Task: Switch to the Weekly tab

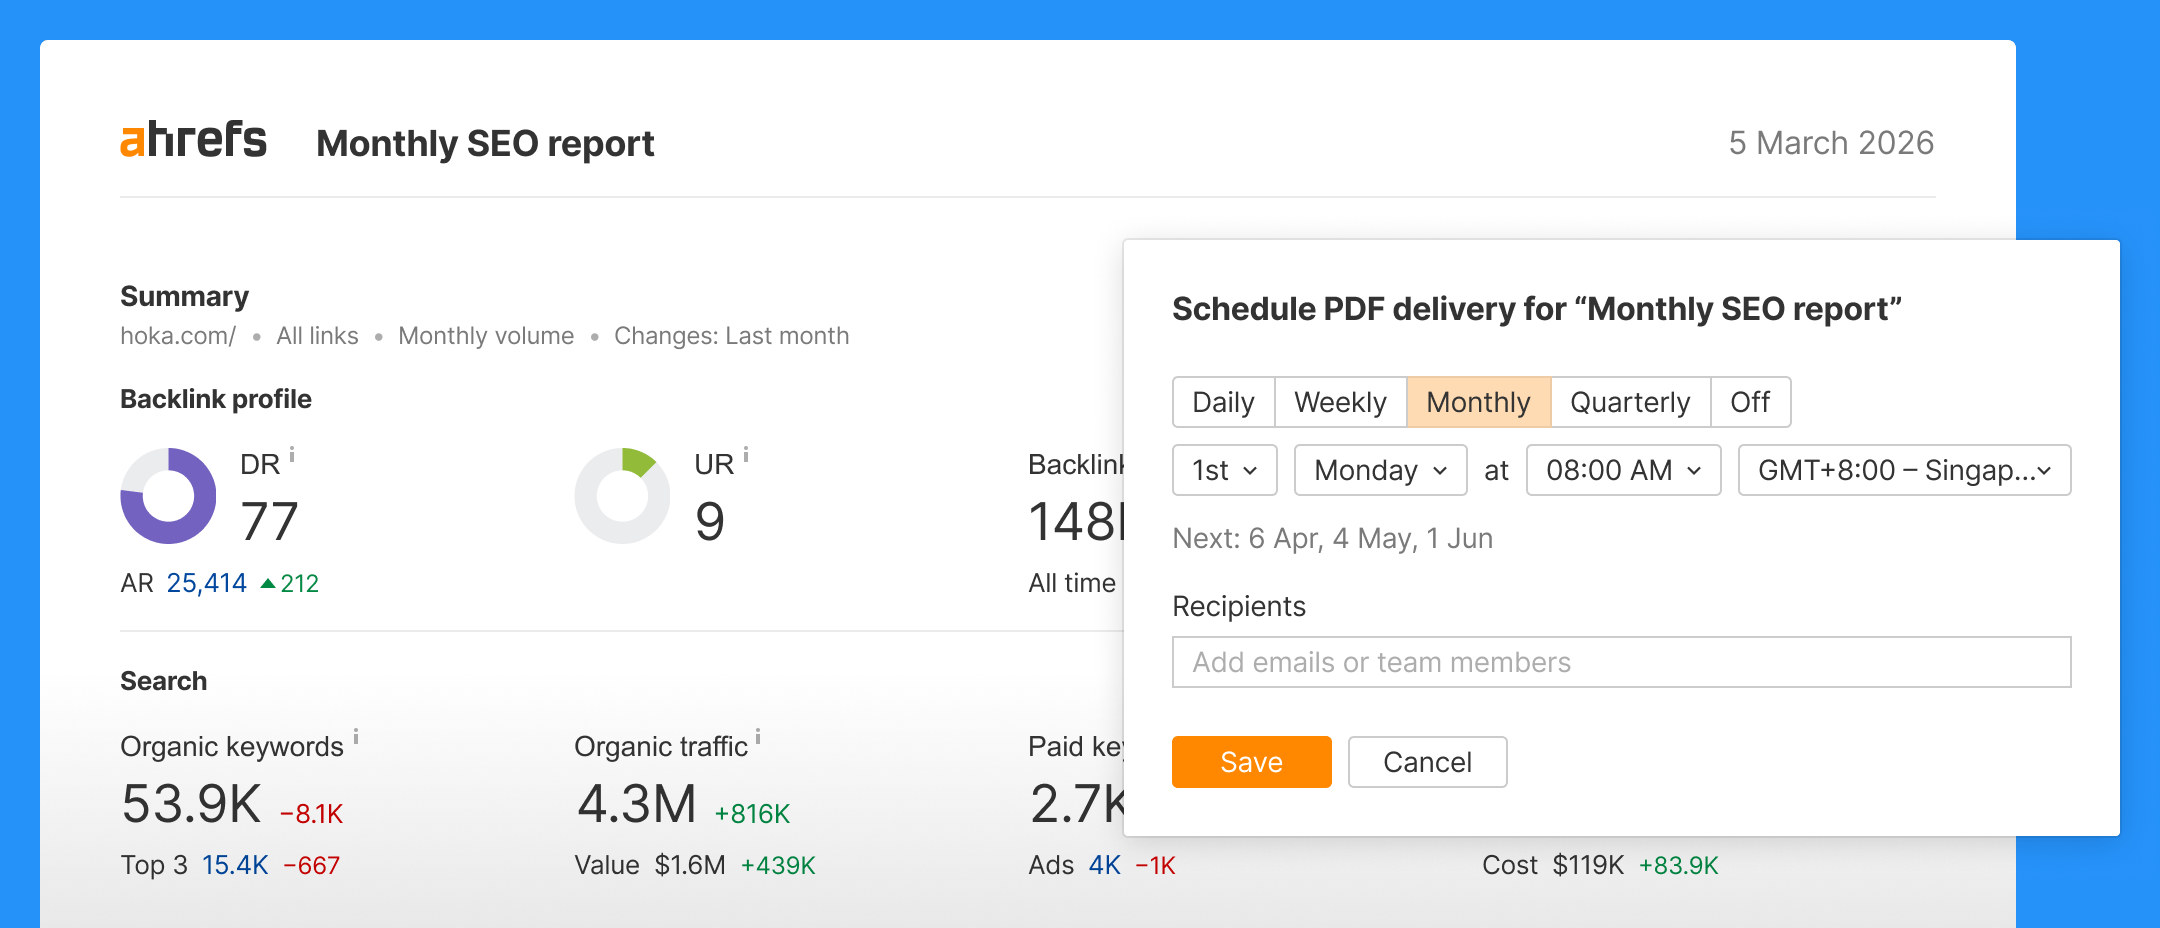Action: (1340, 402)
